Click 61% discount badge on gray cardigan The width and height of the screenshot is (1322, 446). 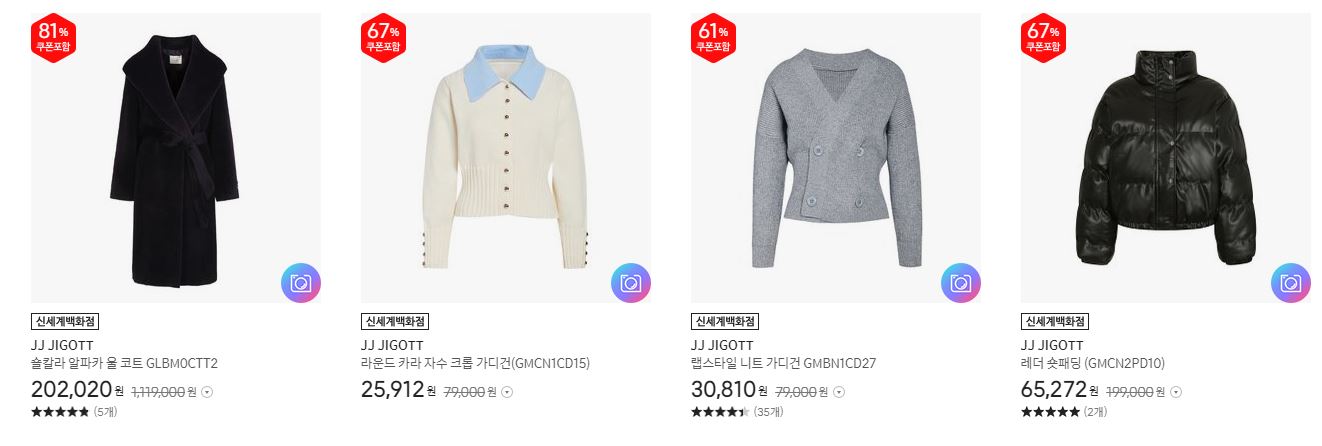713,38
